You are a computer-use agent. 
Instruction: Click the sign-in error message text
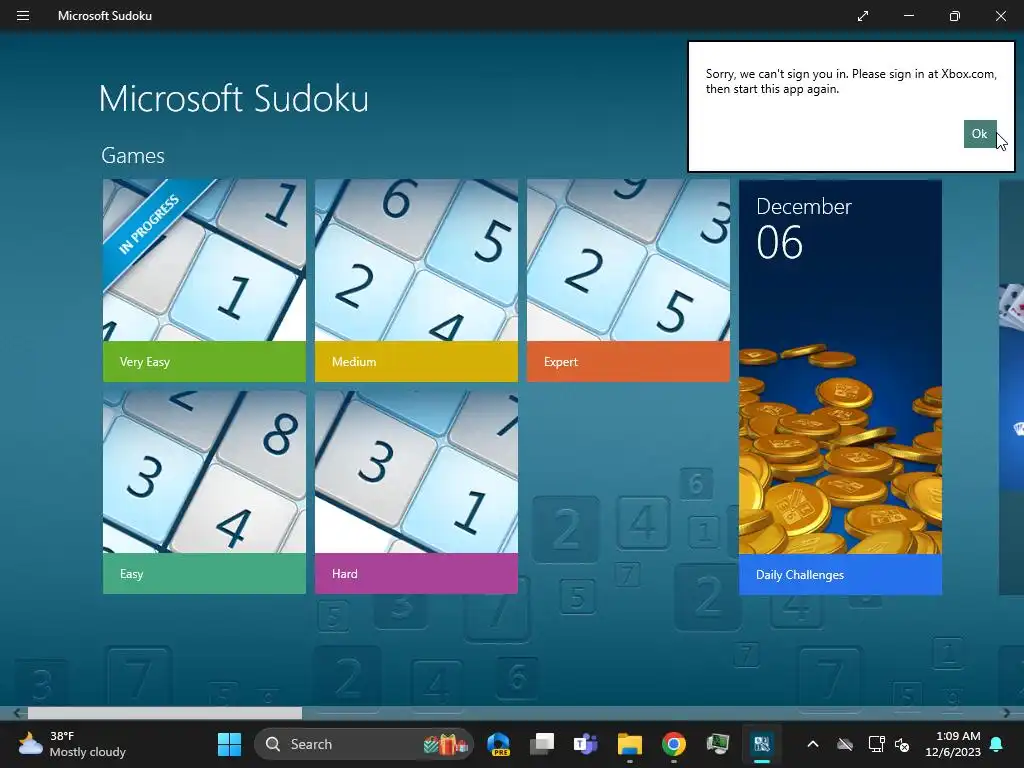click(x=851, y=82)
